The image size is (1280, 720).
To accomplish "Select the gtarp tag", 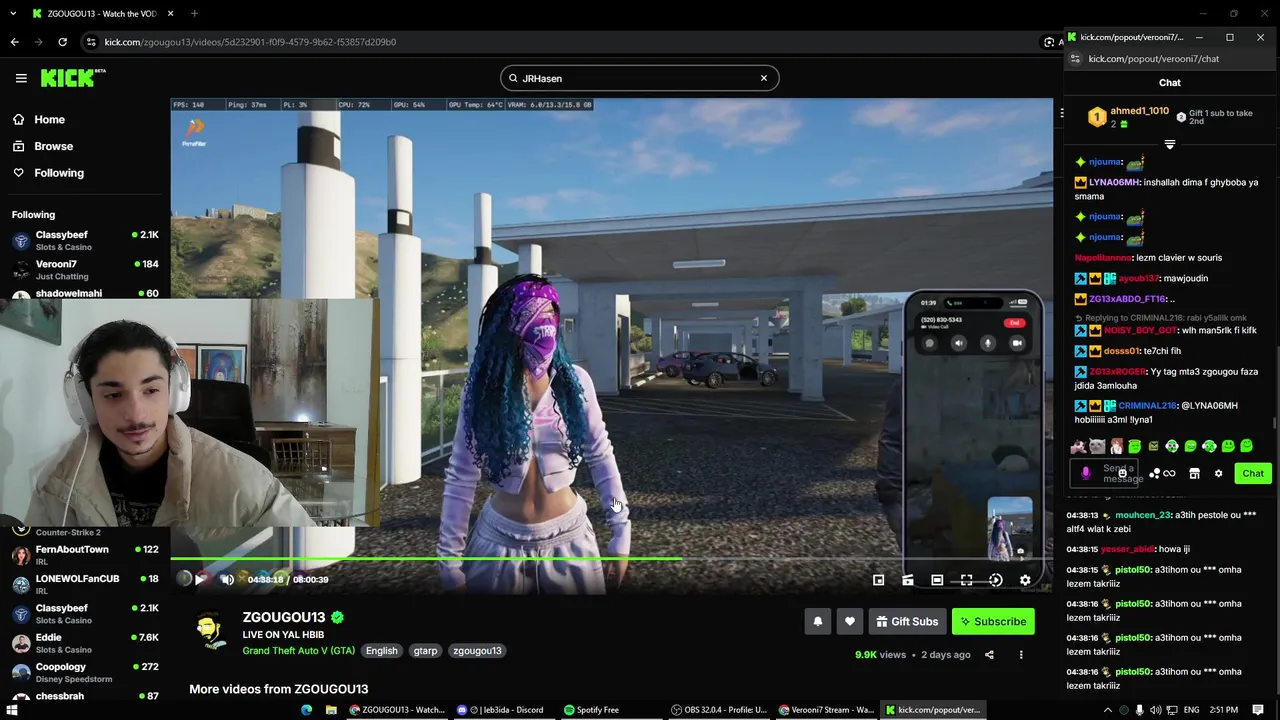I will coord(425,651).
